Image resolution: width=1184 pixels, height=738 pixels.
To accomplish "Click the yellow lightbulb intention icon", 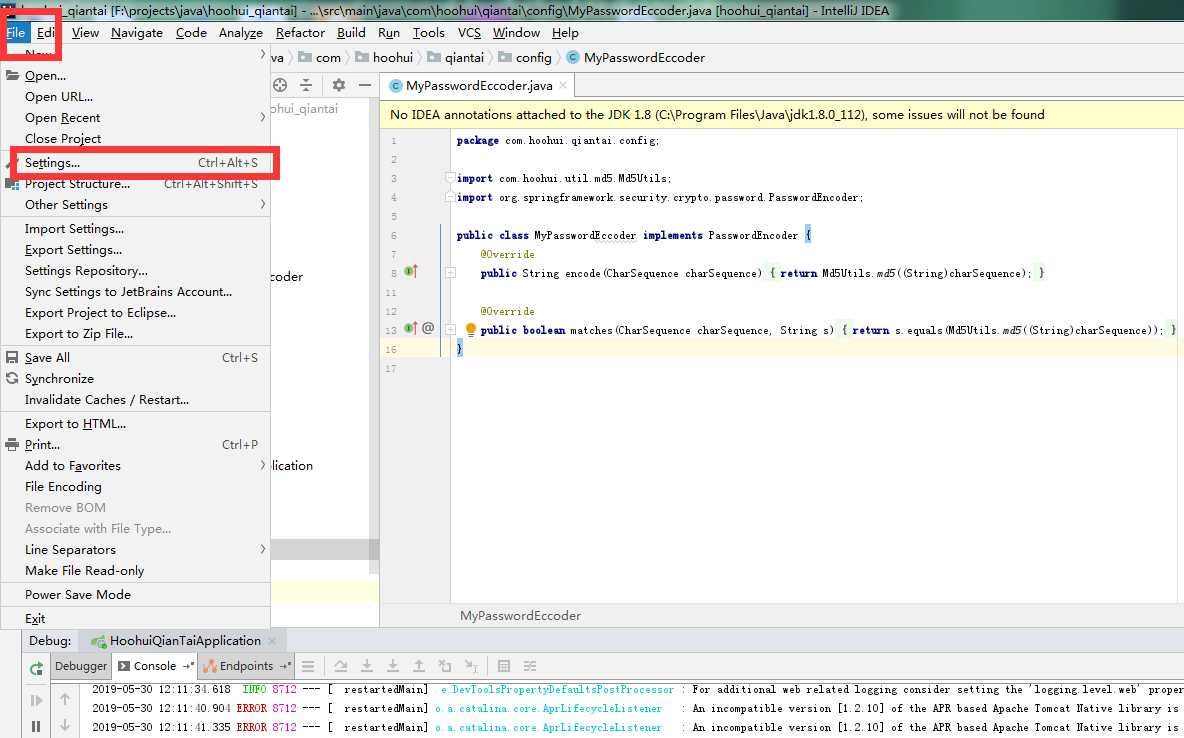I will pyautogui.click(x=471, y=330).
